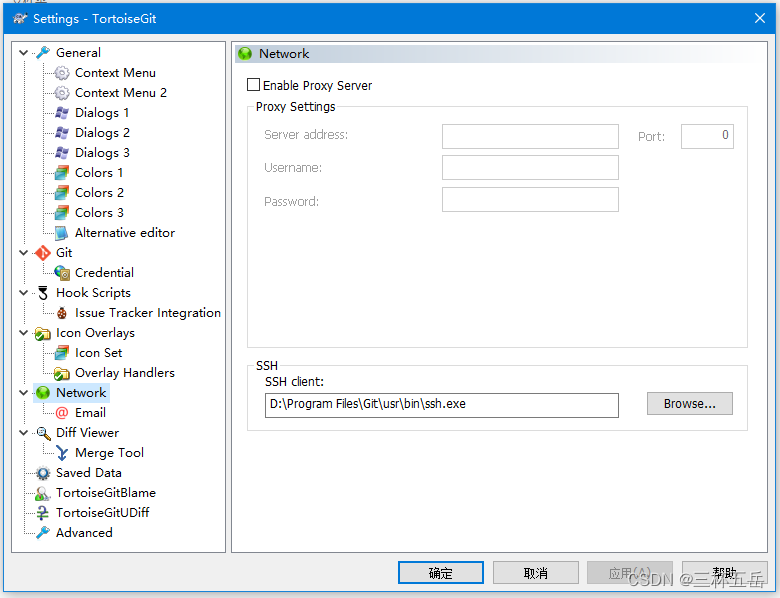Open the Context Menu settings page
The height and width of the screenshot is (598, 780).
pyautogui.click(x=115, y=73)
